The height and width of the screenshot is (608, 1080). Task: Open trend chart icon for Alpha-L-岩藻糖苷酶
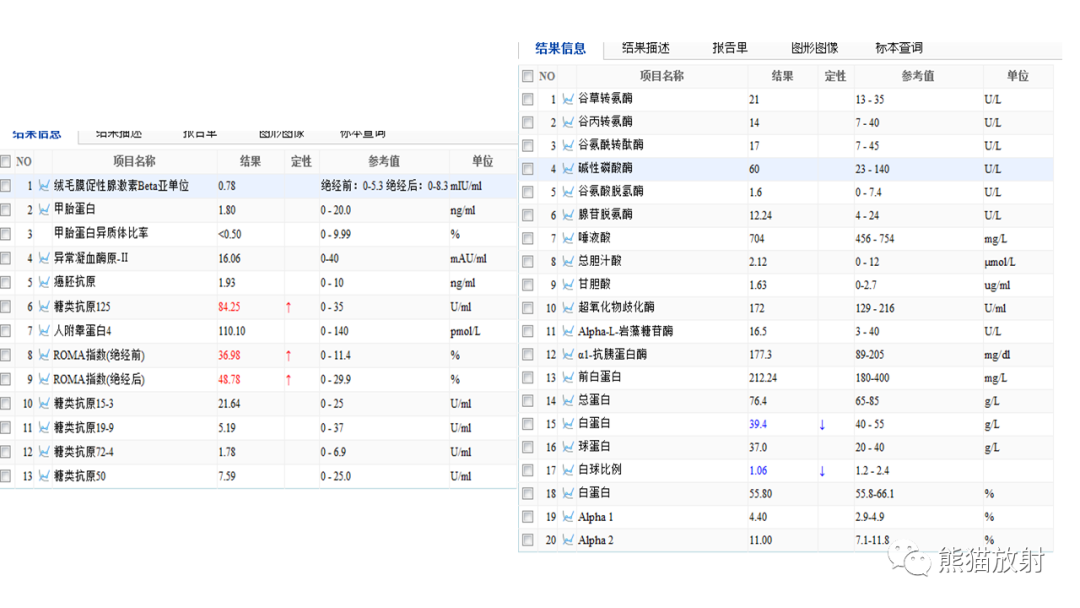pos(568,331)
